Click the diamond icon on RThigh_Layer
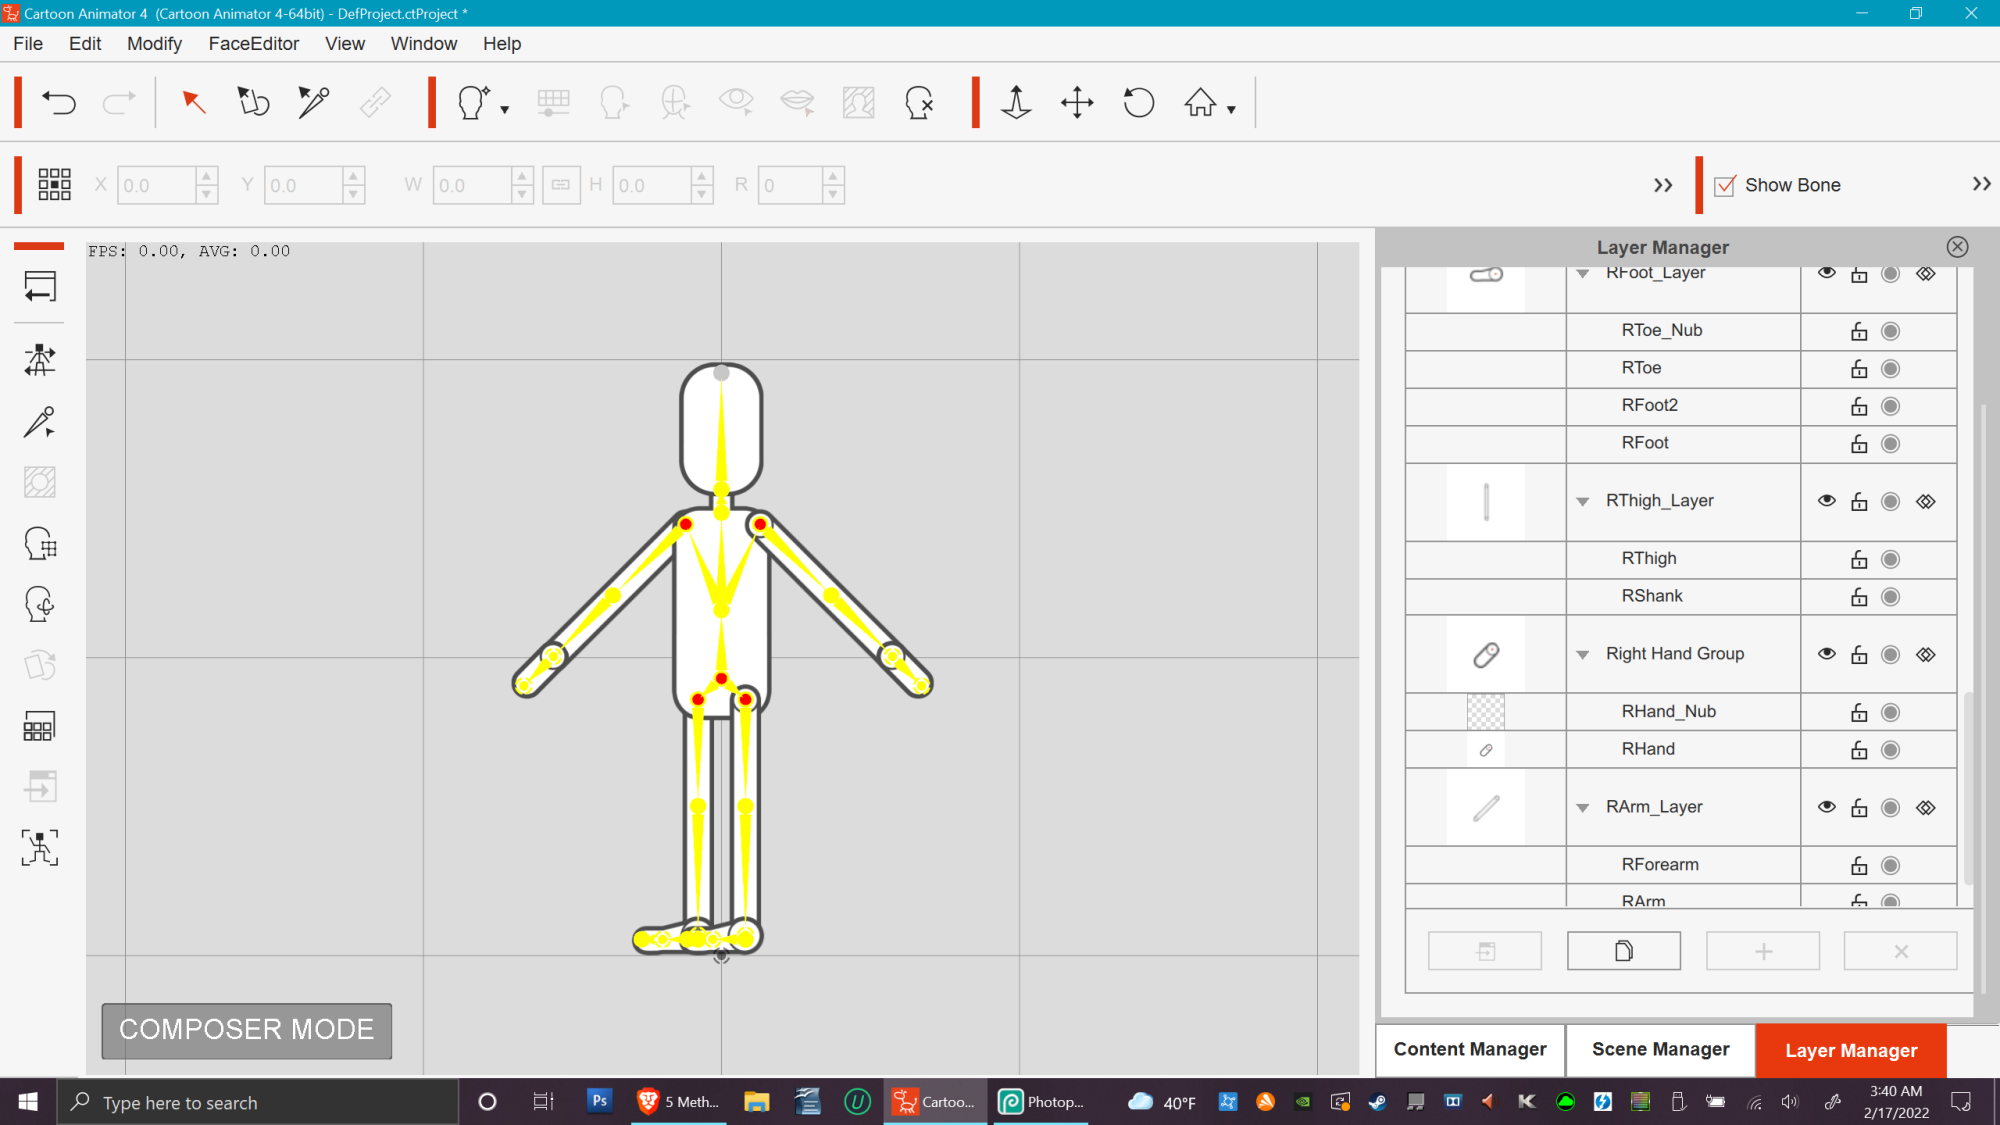The image size is (2000, 1125). point(1925,501)
